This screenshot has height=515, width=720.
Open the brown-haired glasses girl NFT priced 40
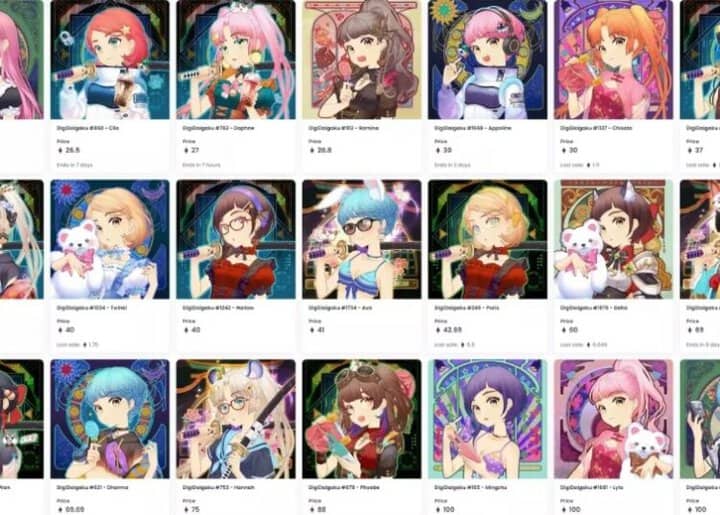[x=236, y=239]
